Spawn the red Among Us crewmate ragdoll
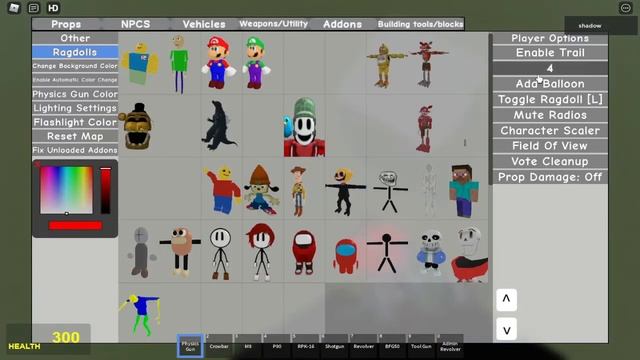 [304, 252]
